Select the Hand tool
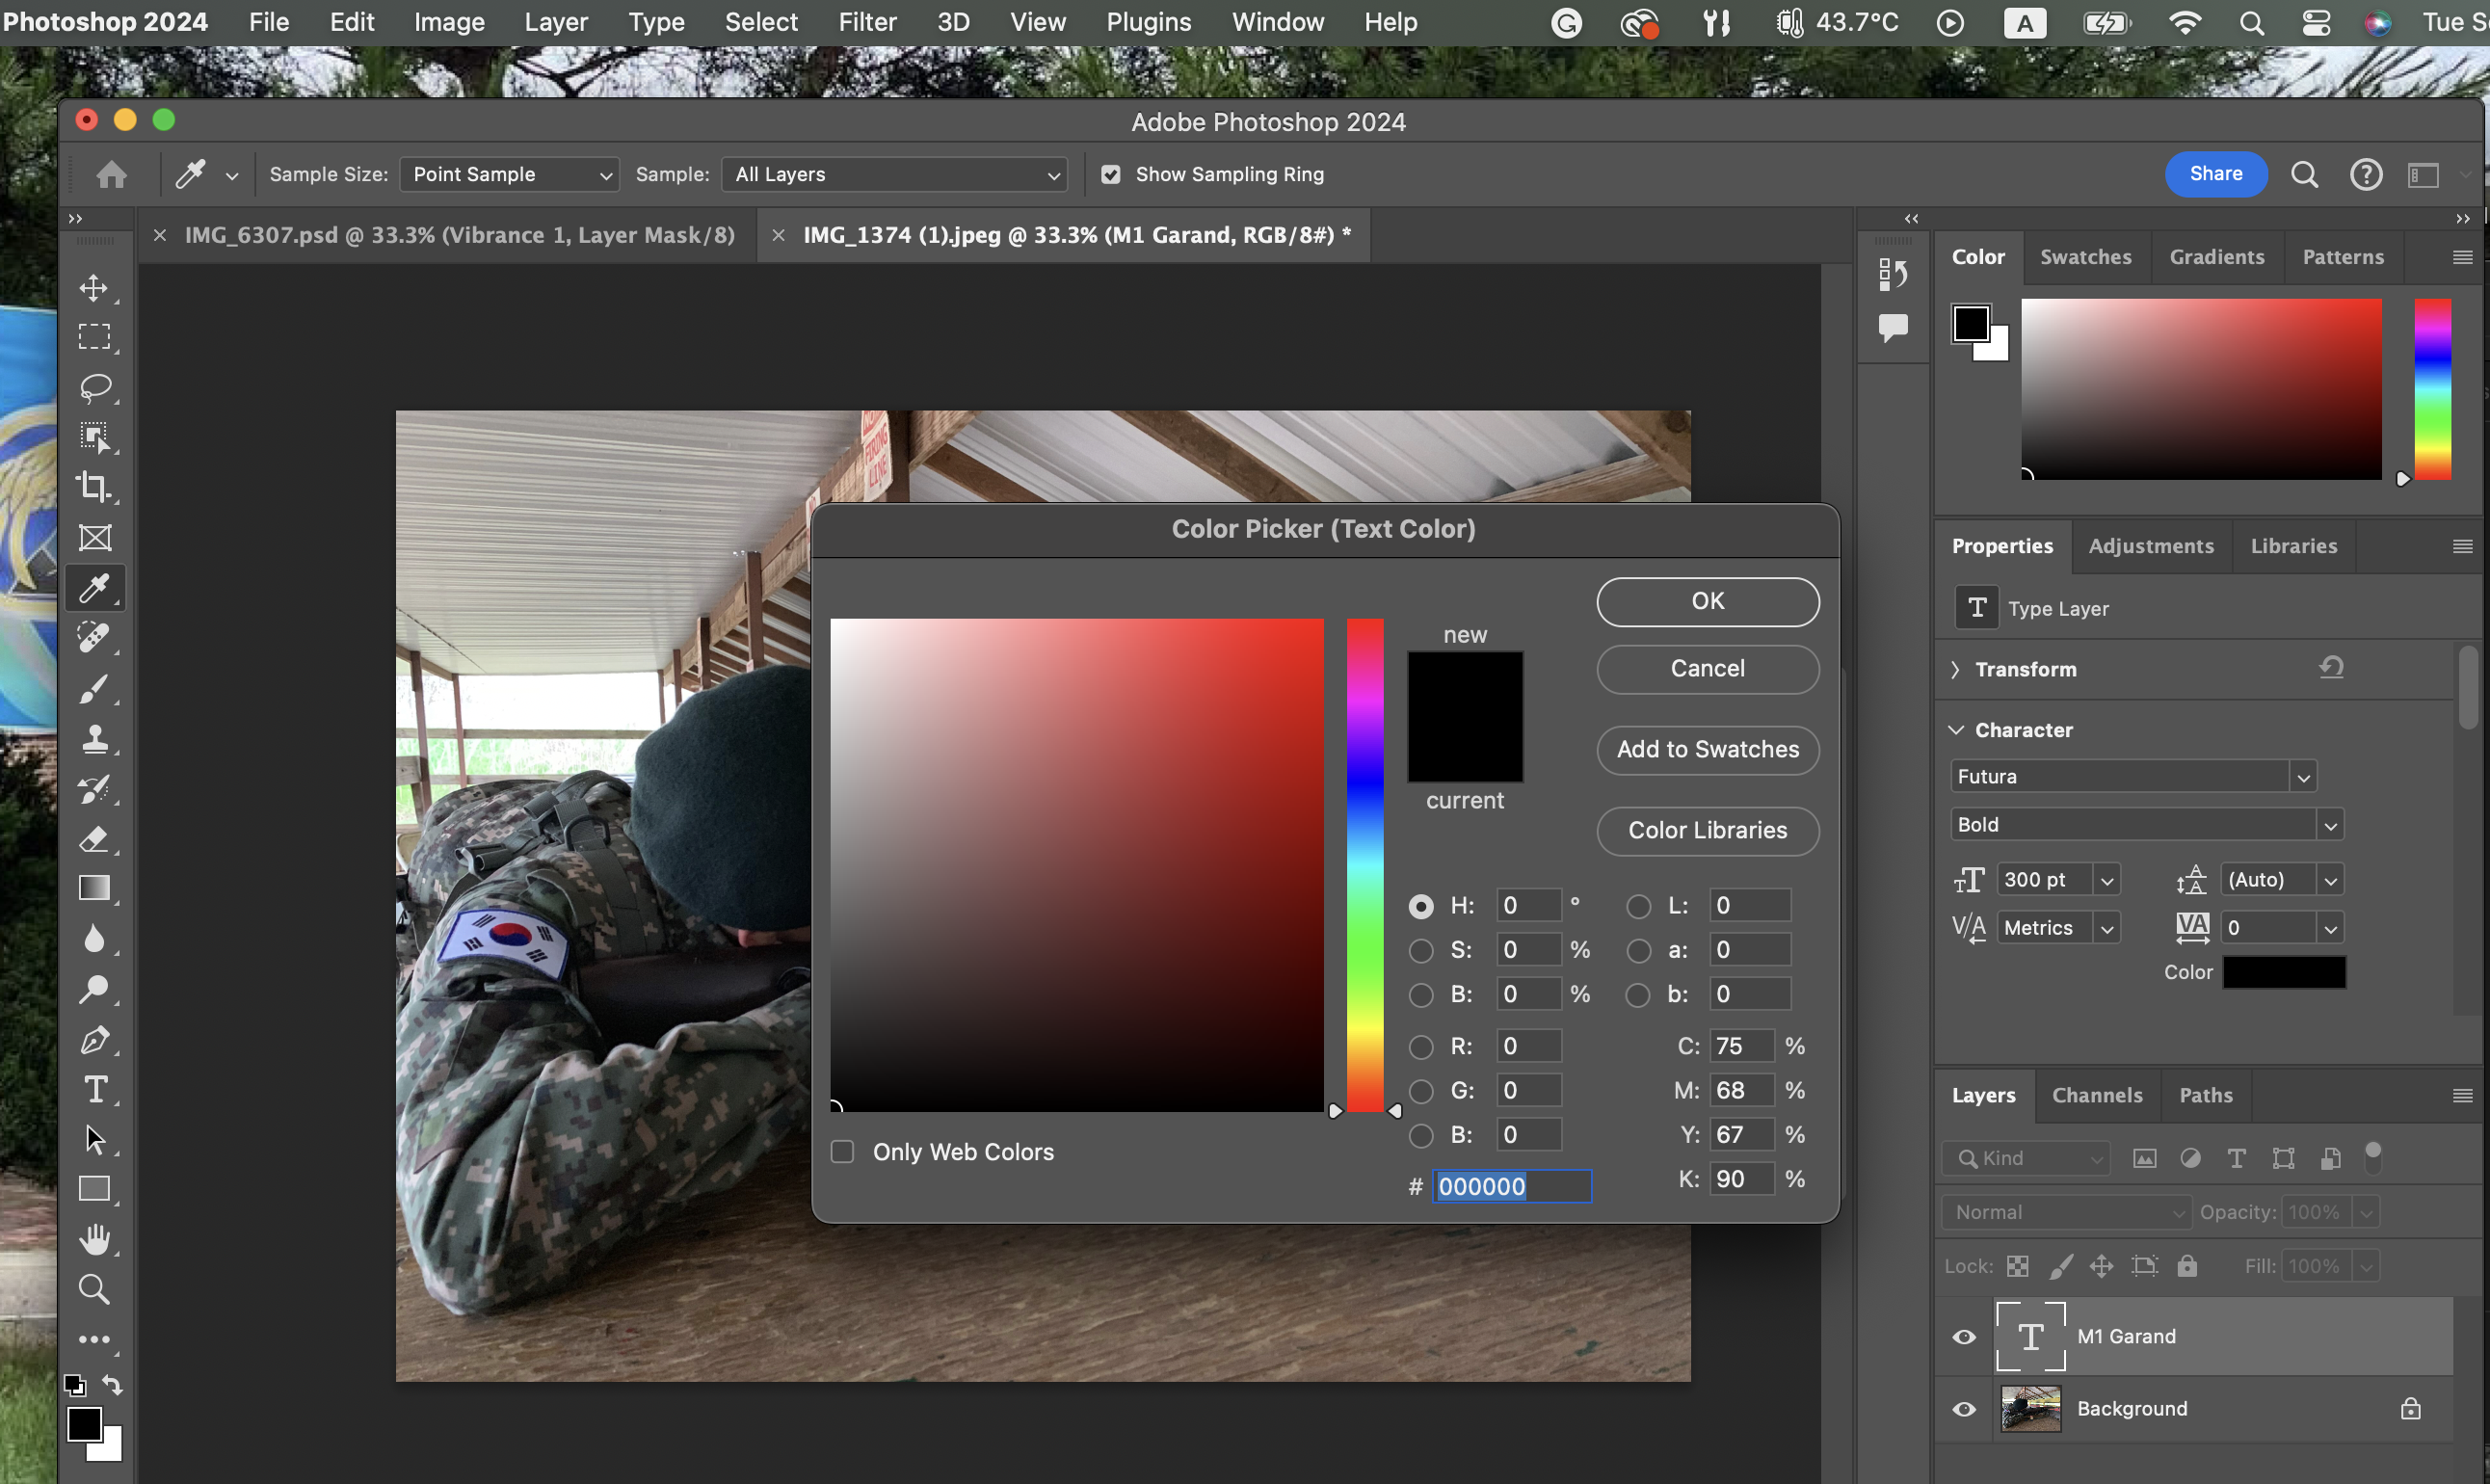The height and width of the screenshot is (1484, 2490). [x=95, y=1239]
